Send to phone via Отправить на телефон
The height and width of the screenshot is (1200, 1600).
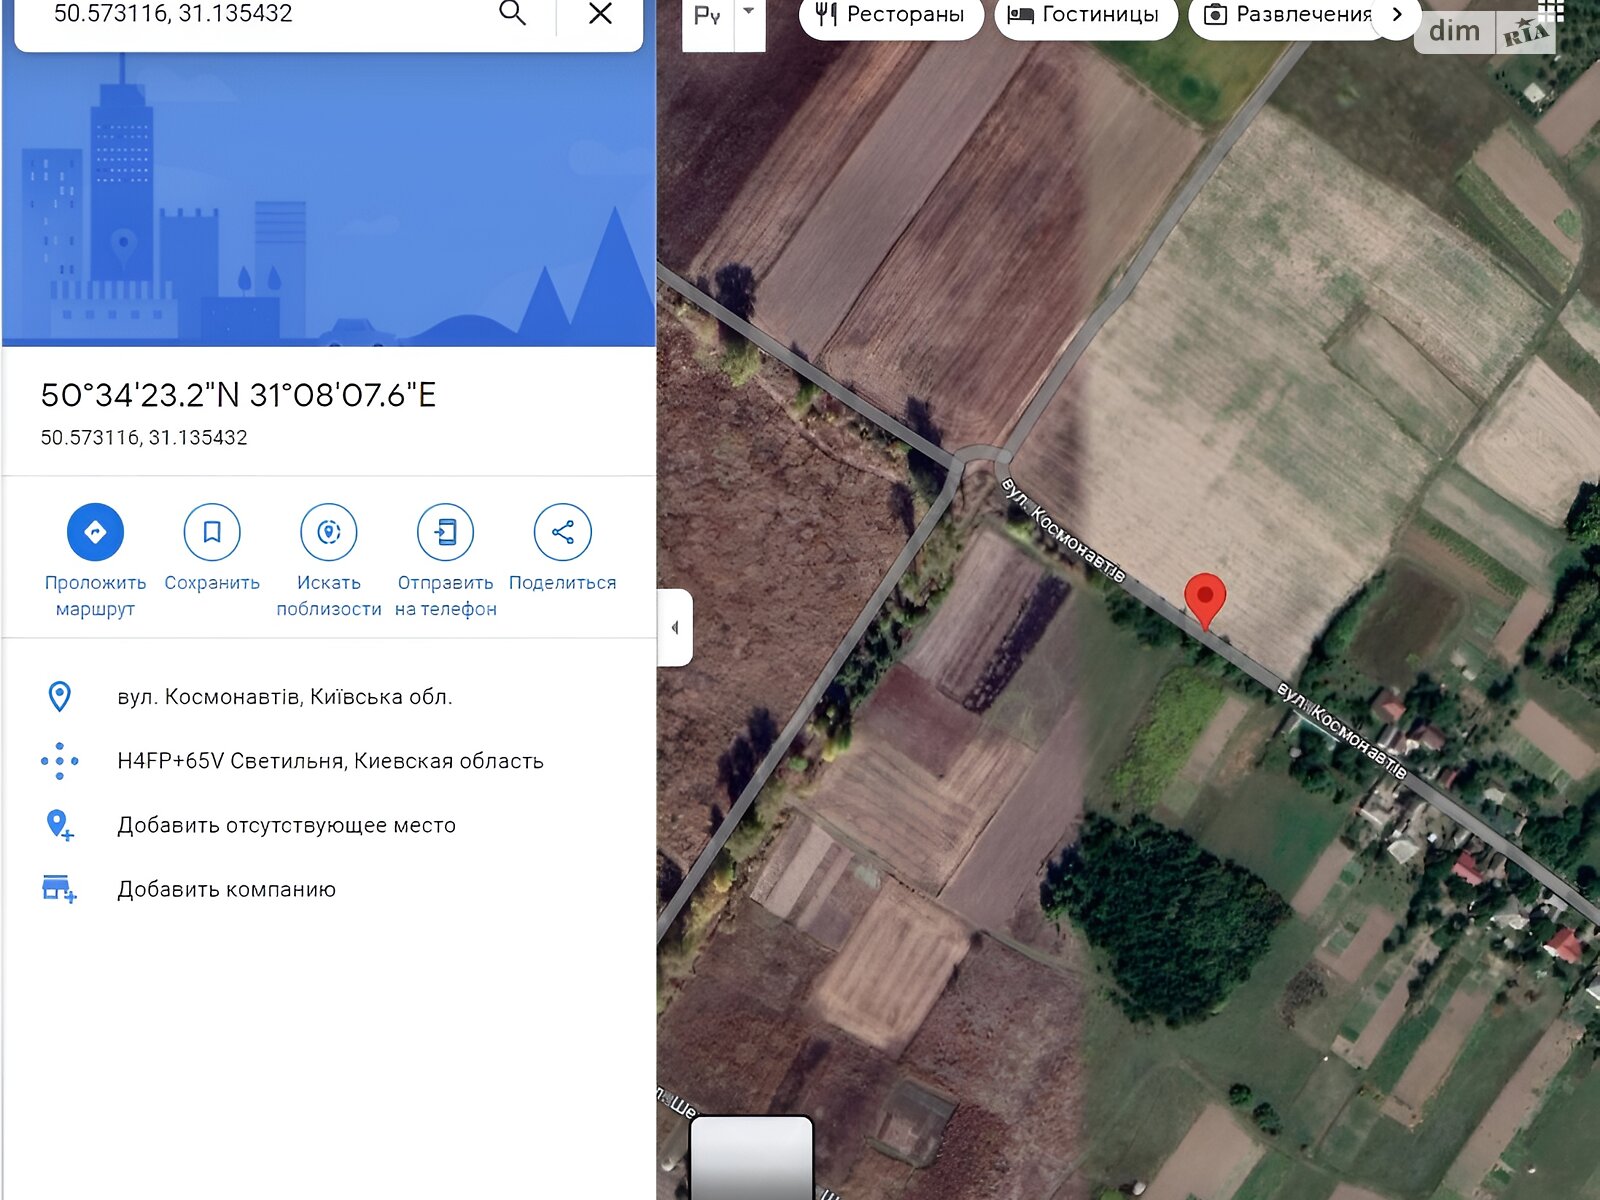point(445,532)
